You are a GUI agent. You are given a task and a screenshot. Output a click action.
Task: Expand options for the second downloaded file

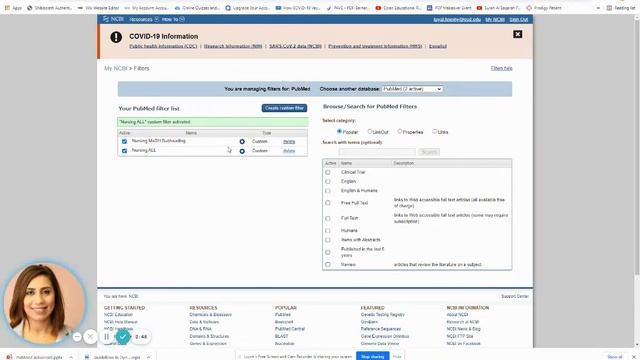(149, 357)
